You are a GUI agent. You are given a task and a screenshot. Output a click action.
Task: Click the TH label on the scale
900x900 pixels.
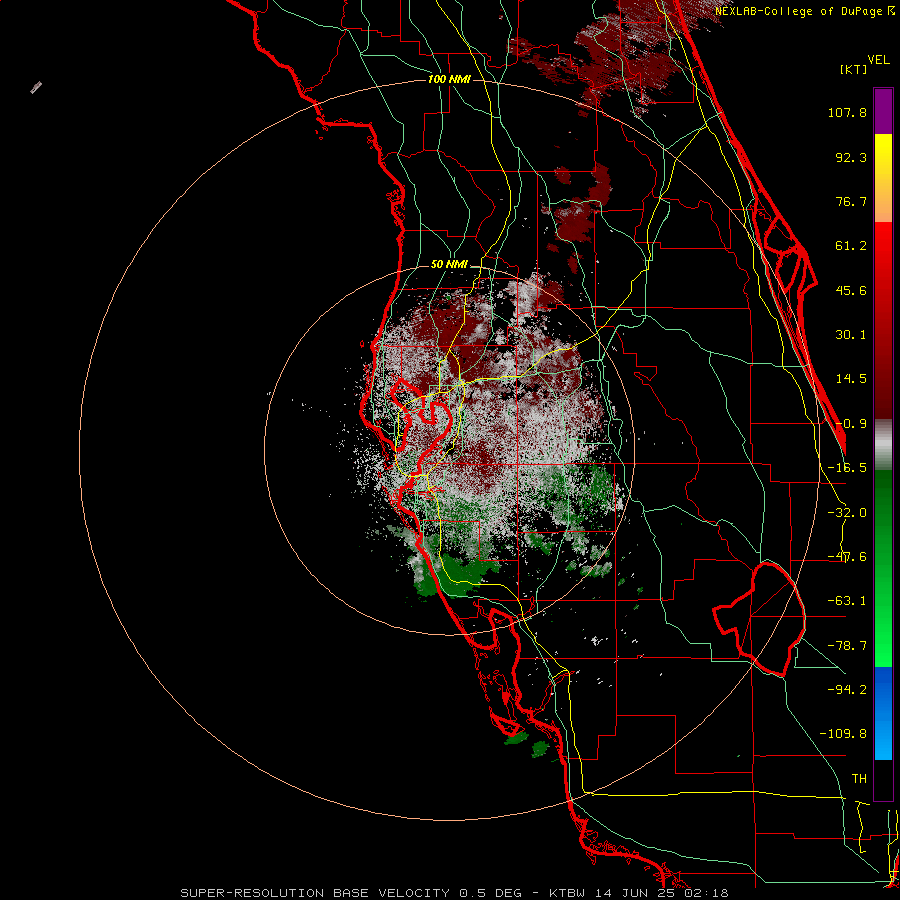(859, 779)
